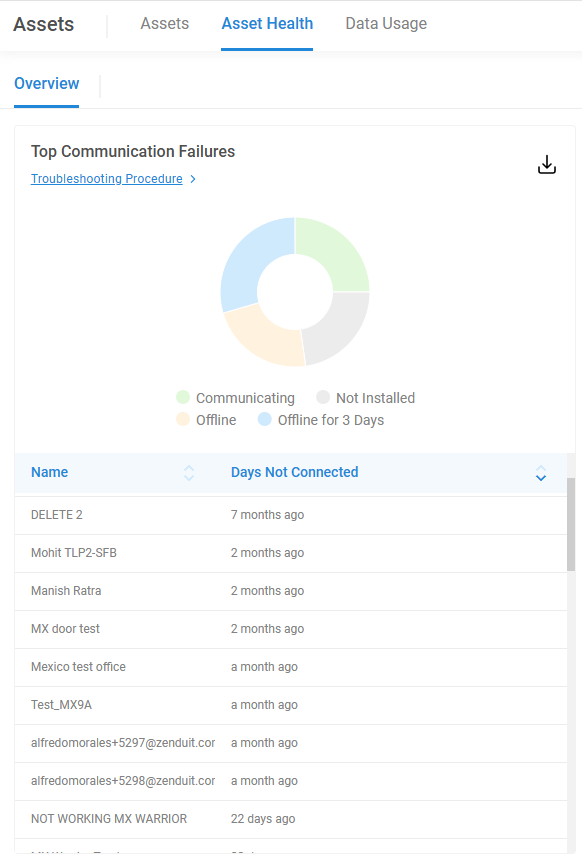582x862 pixels.
Task: Select the Asset Health tab
Action: tap(267, 24)
